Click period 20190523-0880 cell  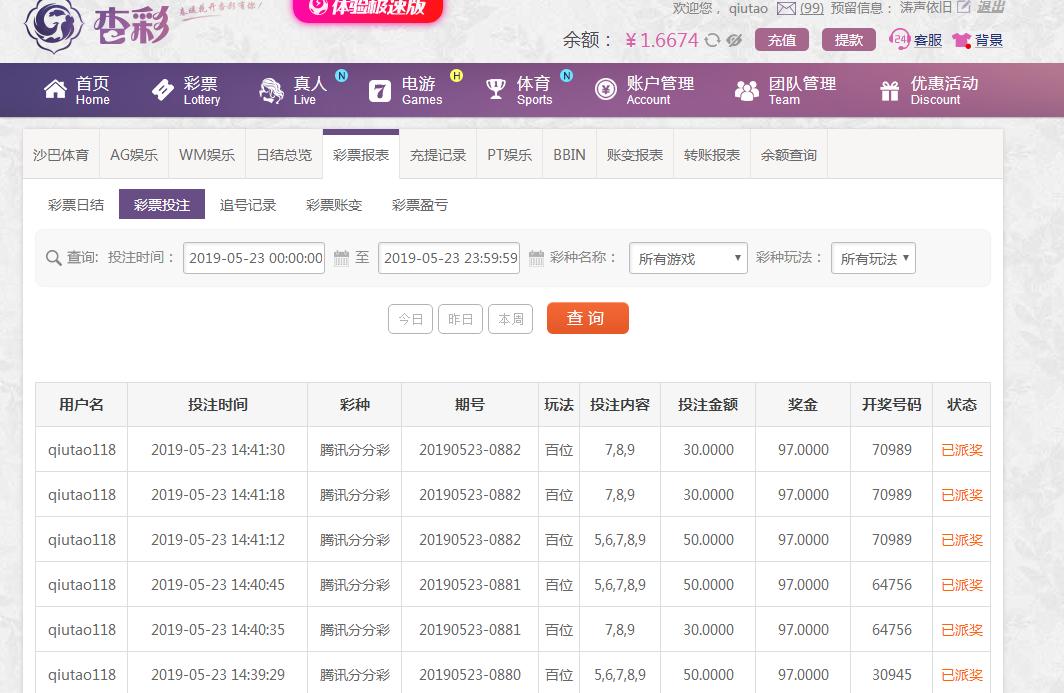(470, 675)
